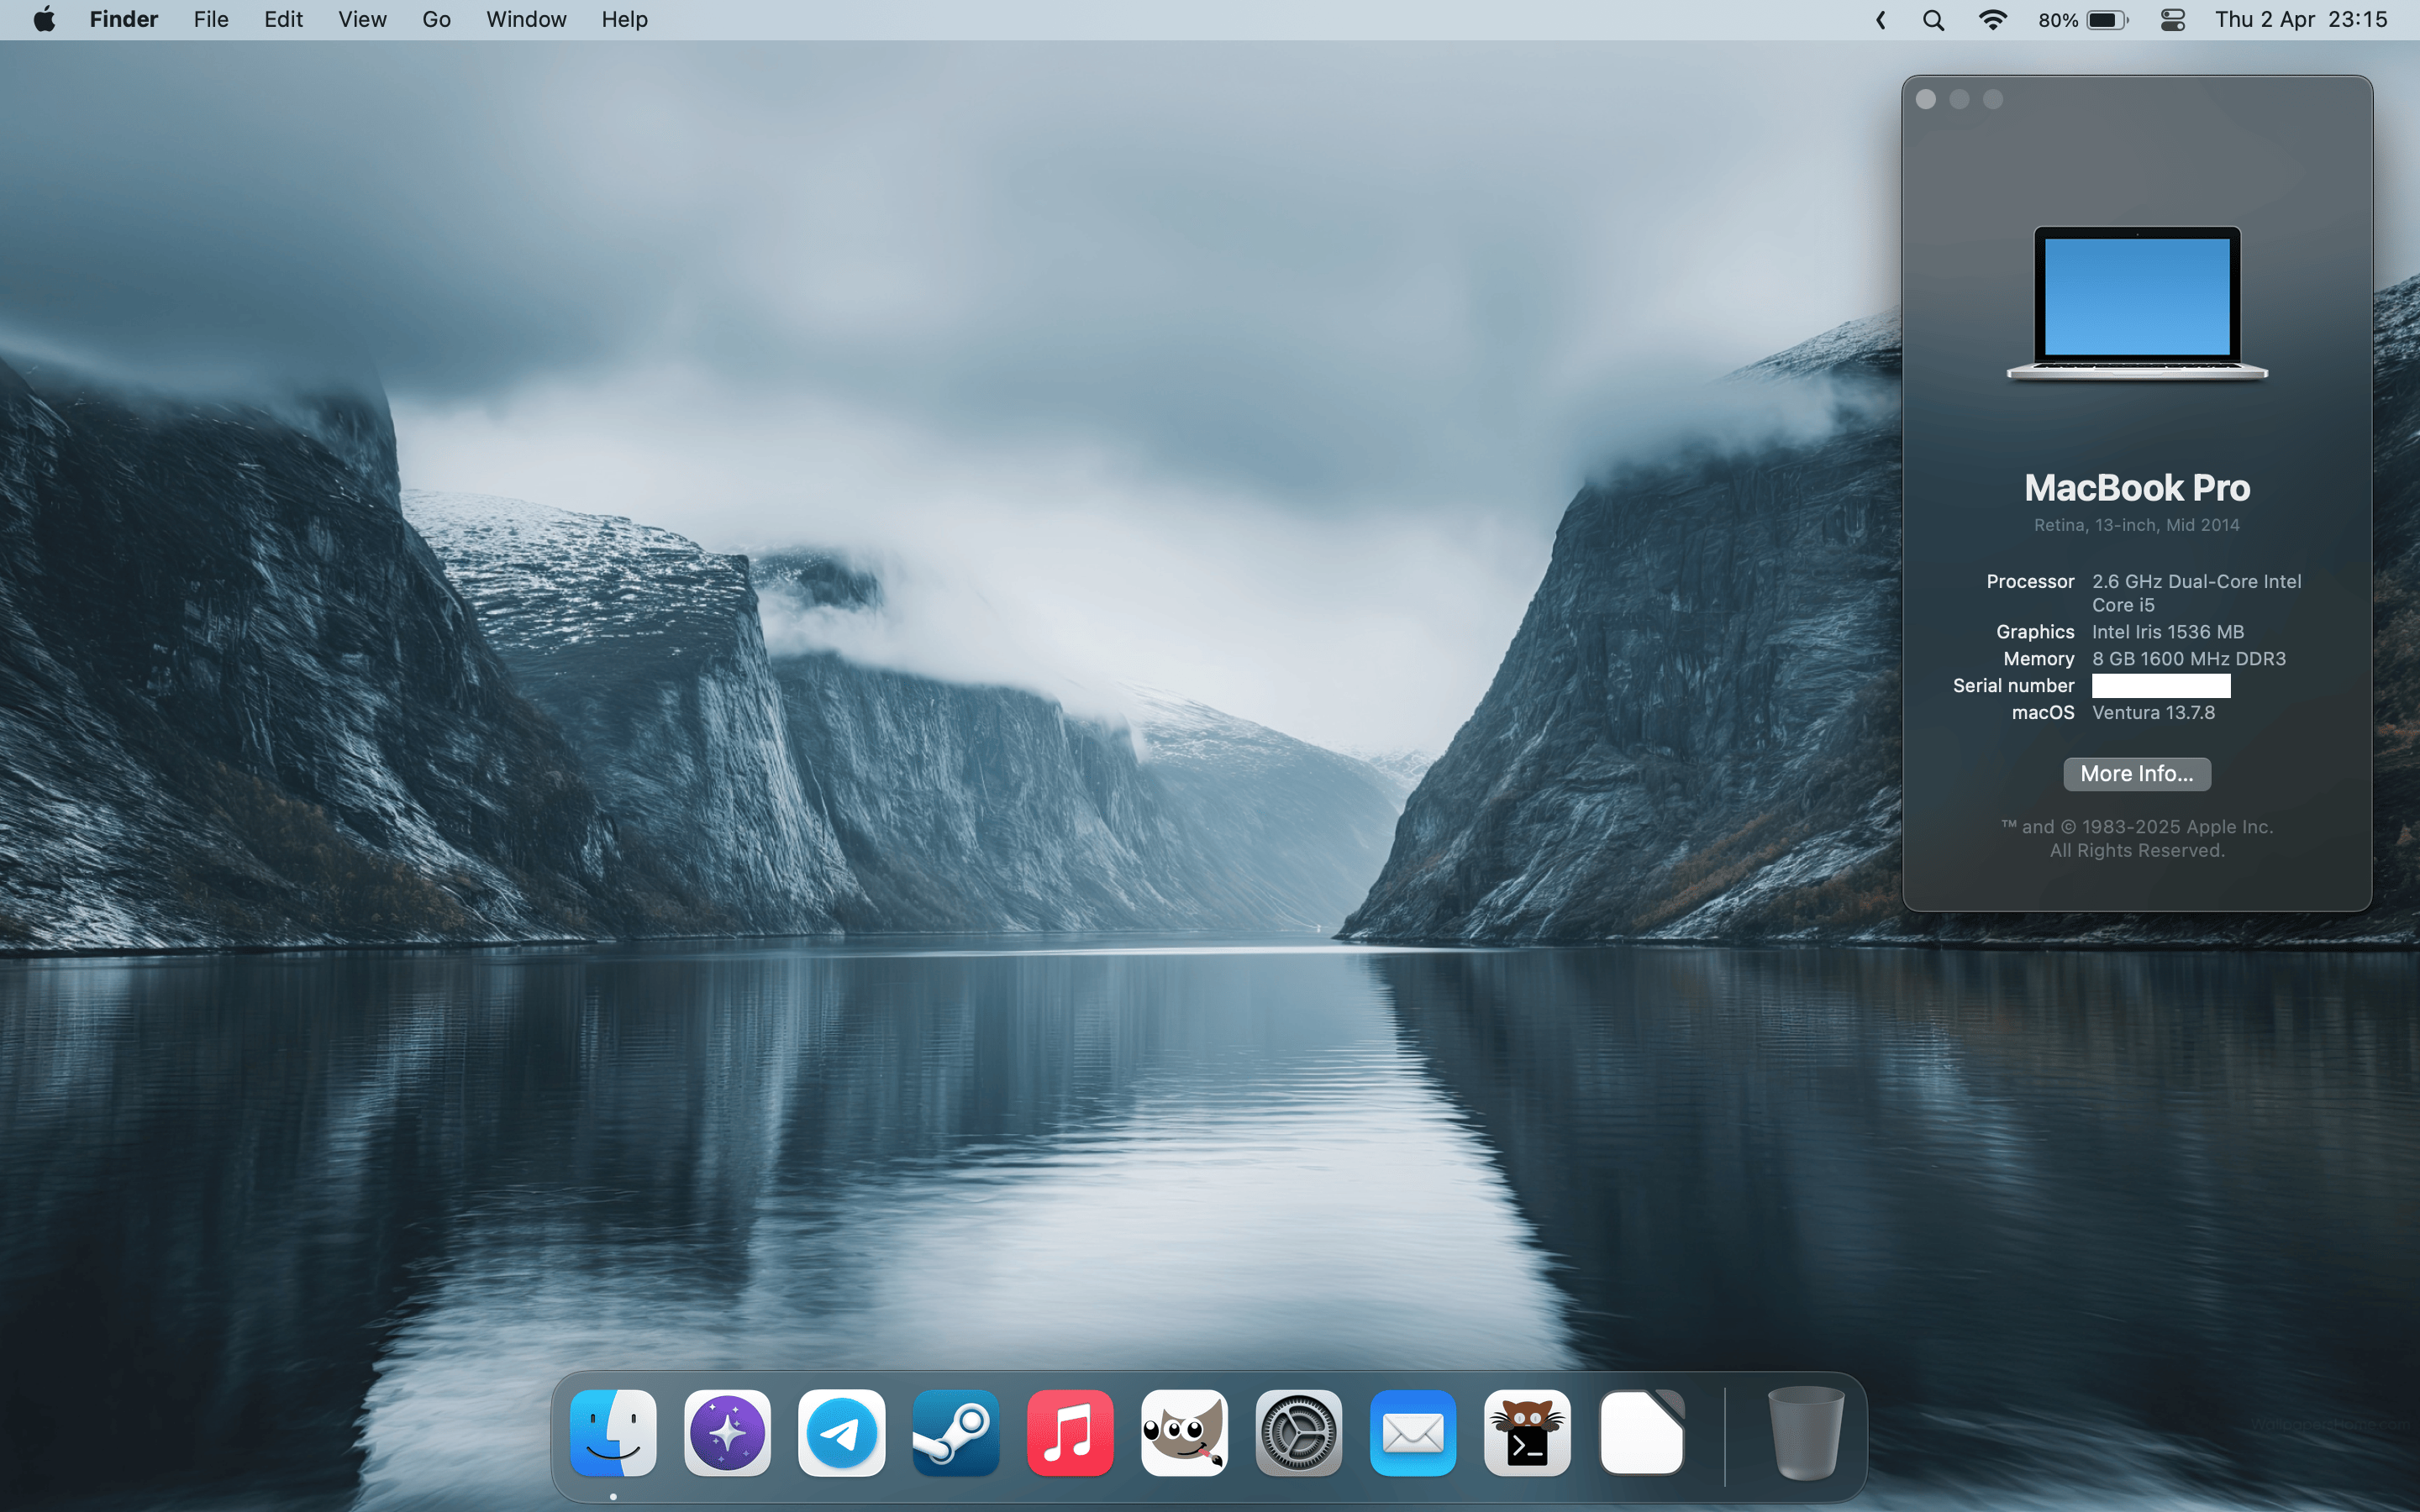
Task: Click the More Info... button
Action: [x=2136, y=774]
